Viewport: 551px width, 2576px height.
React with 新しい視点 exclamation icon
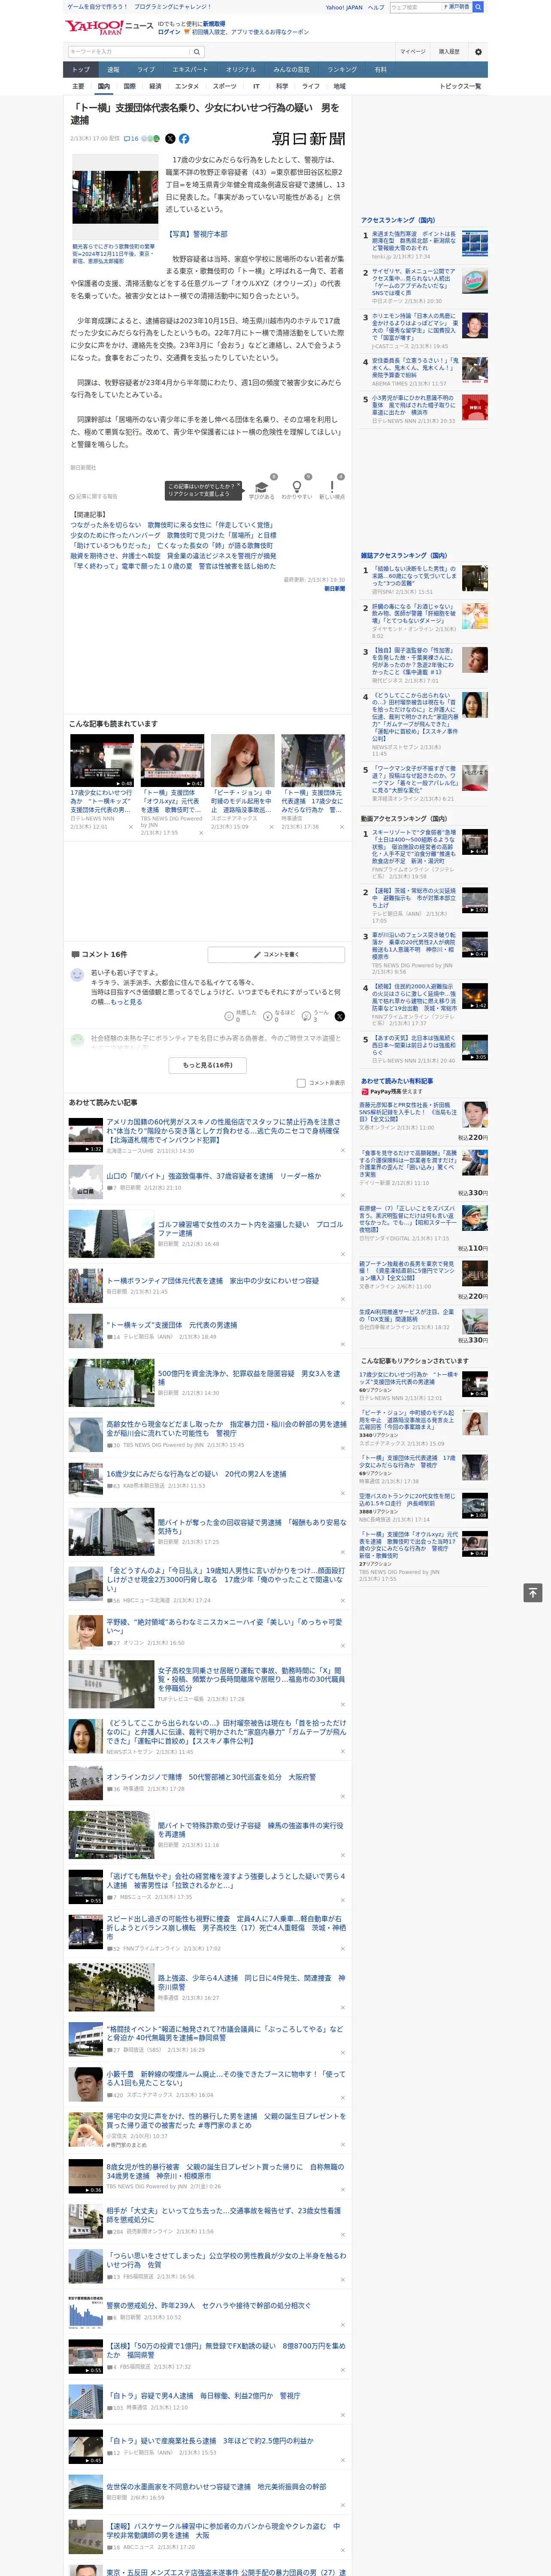pos(332,487)
